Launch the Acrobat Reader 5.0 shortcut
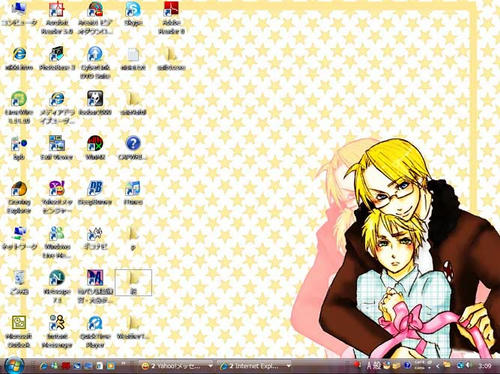The image size is (500, 374). point(57,17)
